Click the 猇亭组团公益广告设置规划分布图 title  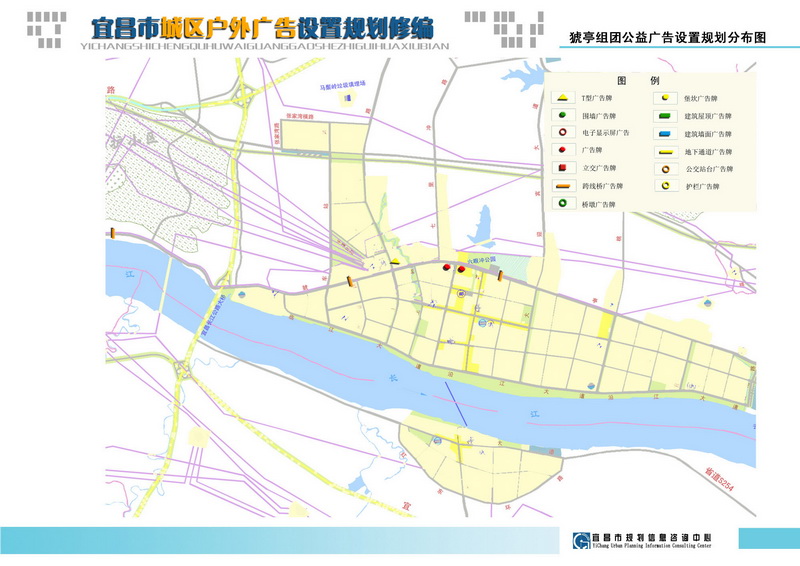666,36
